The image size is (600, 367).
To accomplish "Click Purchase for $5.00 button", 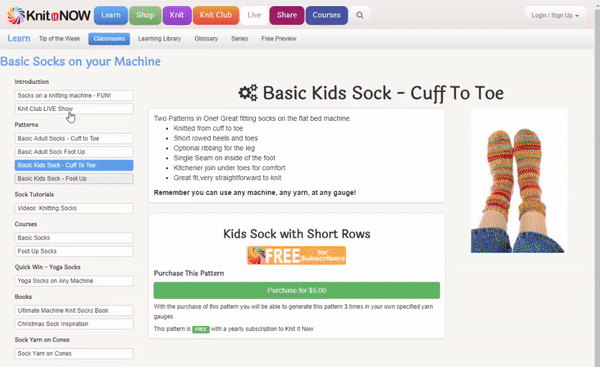I will 297,290.
